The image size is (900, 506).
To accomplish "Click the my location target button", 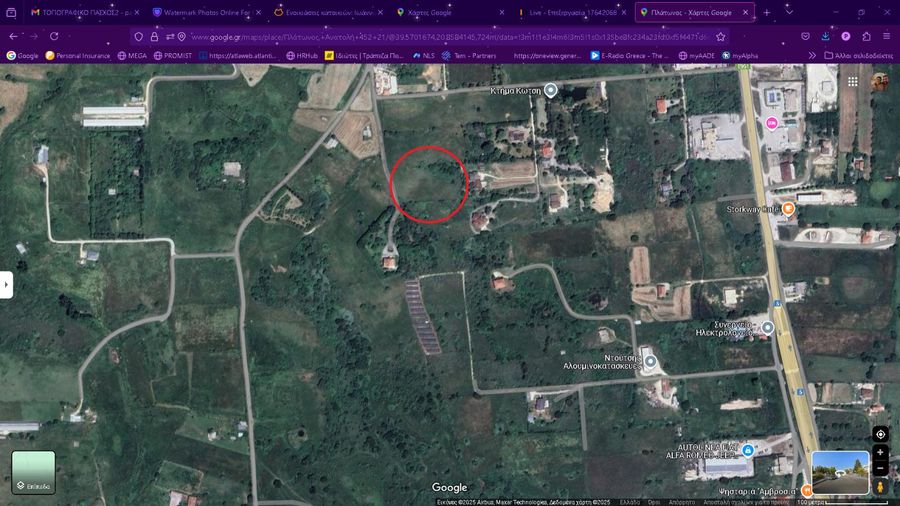I will (x=880, y=434).
